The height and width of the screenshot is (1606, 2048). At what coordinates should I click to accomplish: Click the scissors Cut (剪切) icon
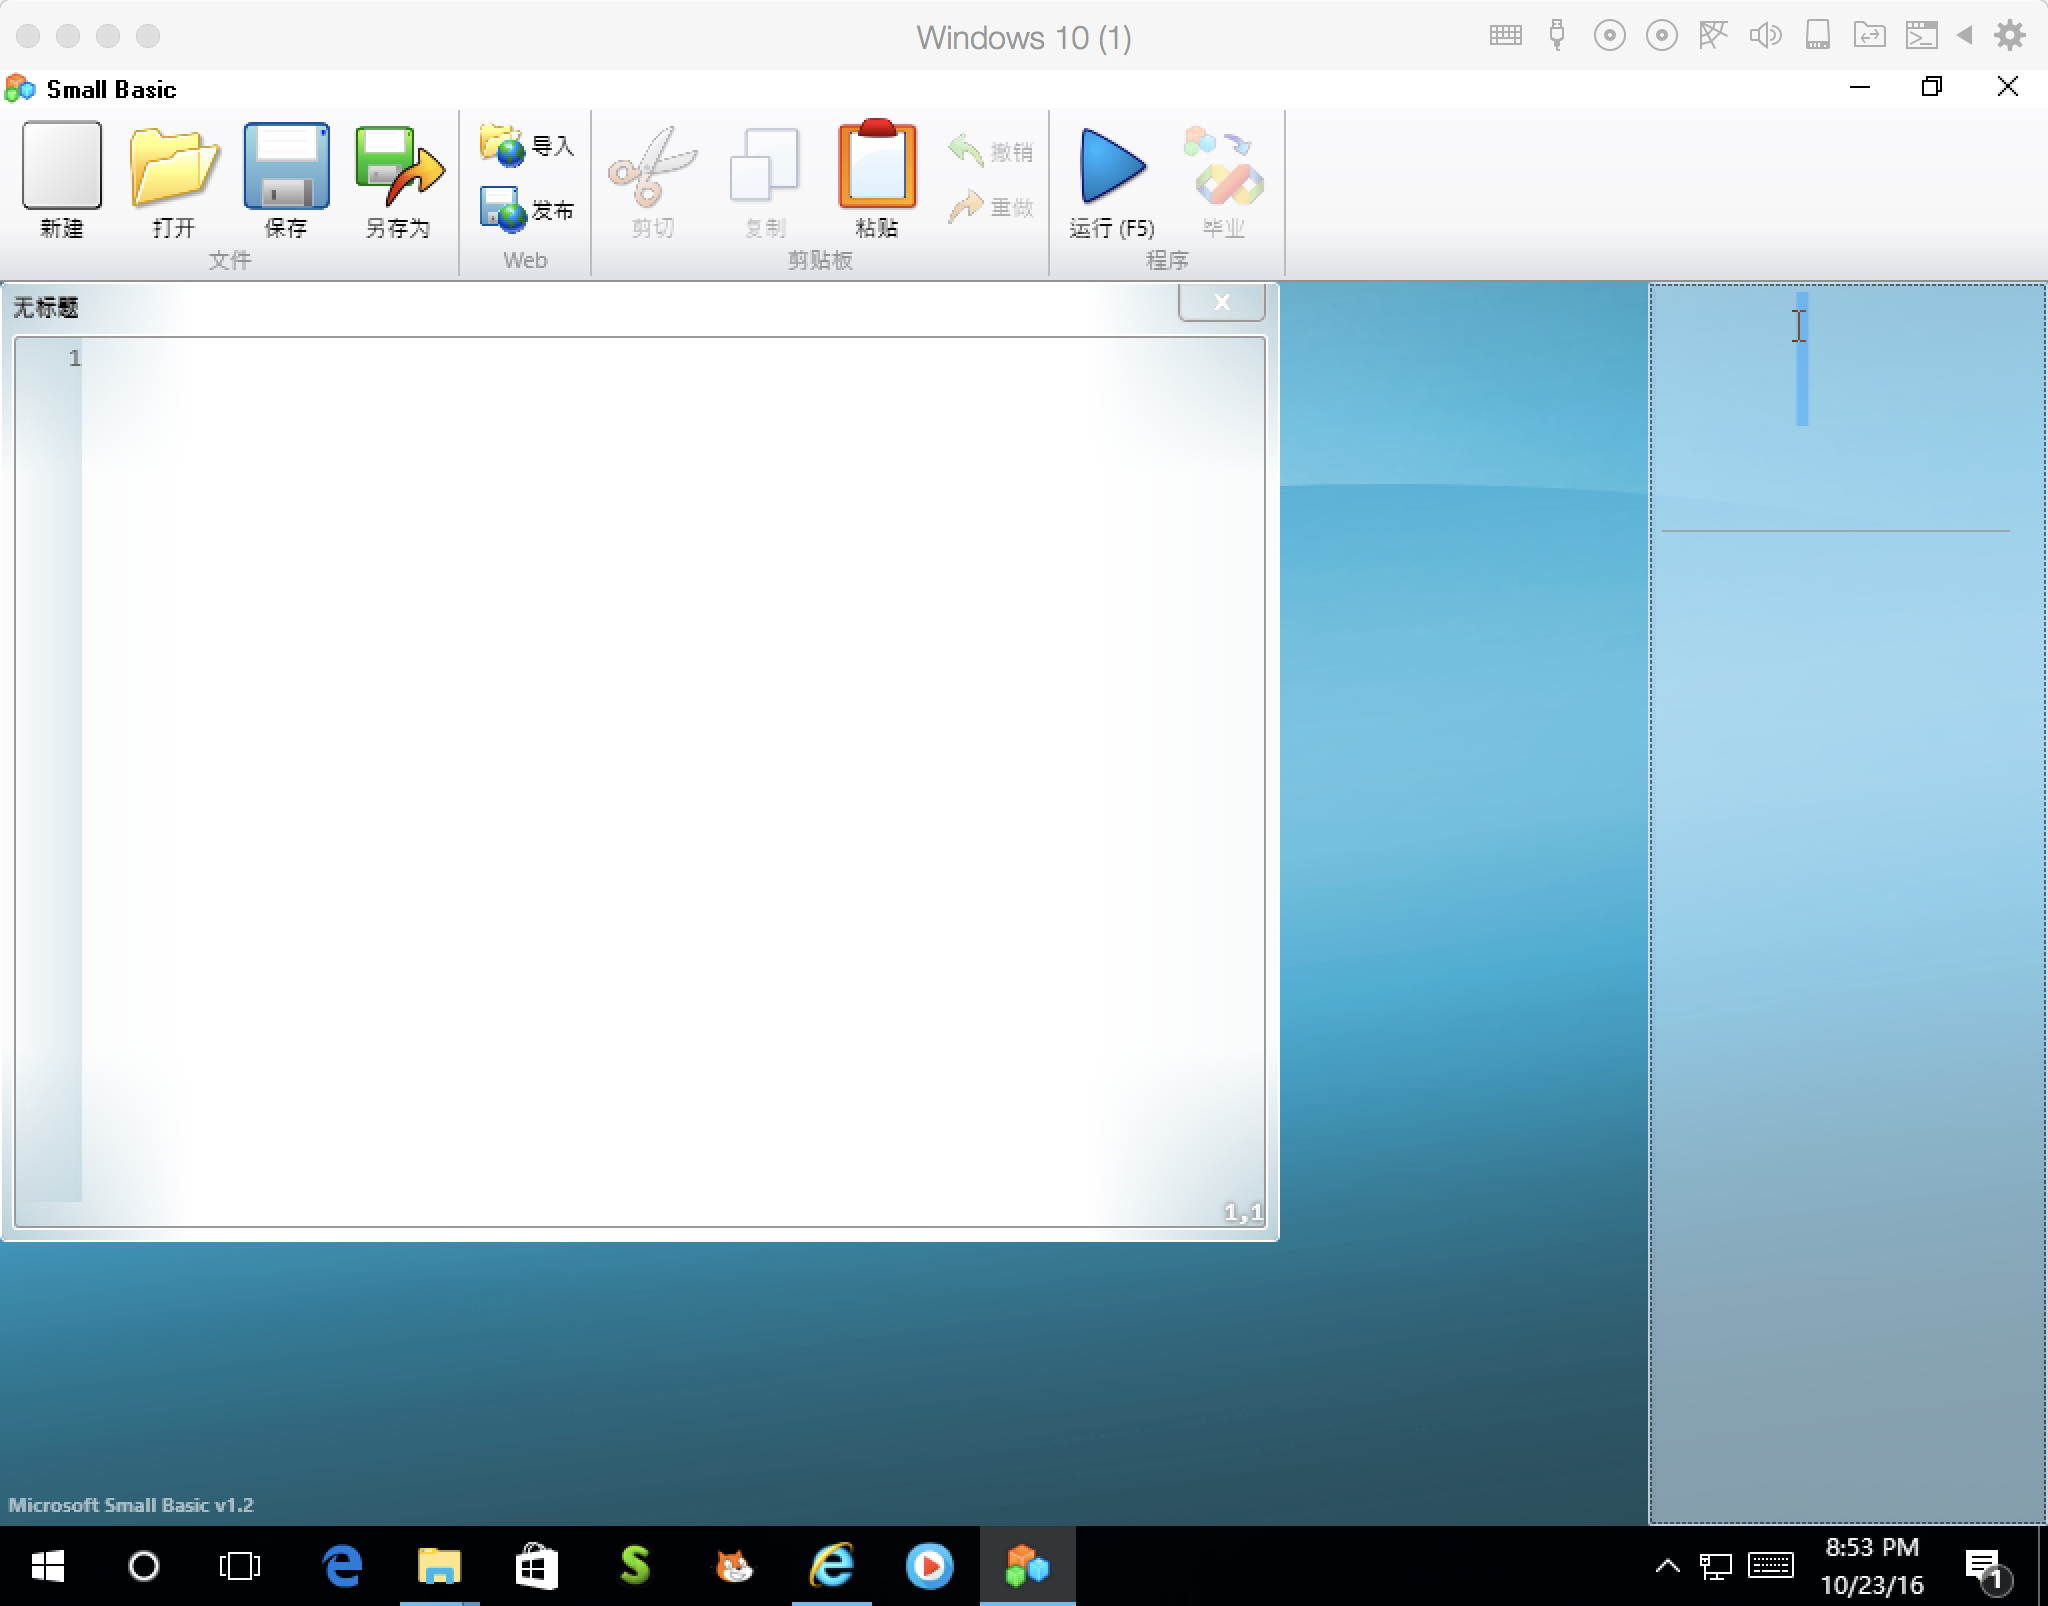pyautogui.click(x=652, y=166)
